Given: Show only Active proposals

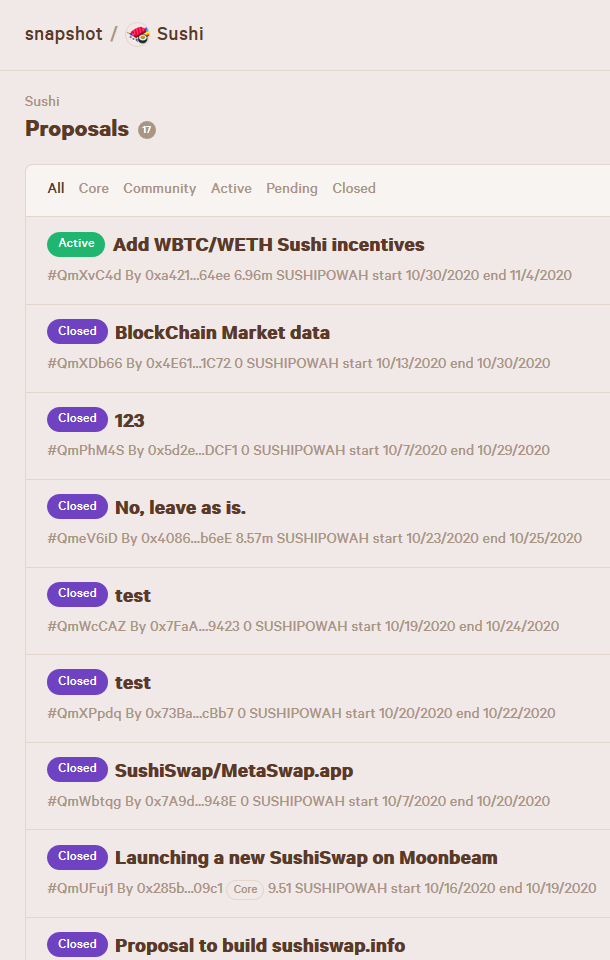Looking at the screenshot, I should click(231, 189).
